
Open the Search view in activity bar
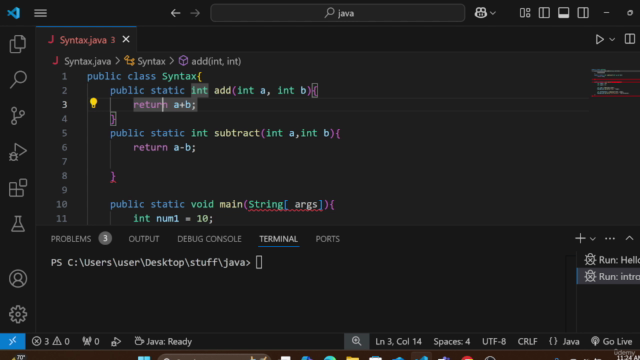coord(18,79)
